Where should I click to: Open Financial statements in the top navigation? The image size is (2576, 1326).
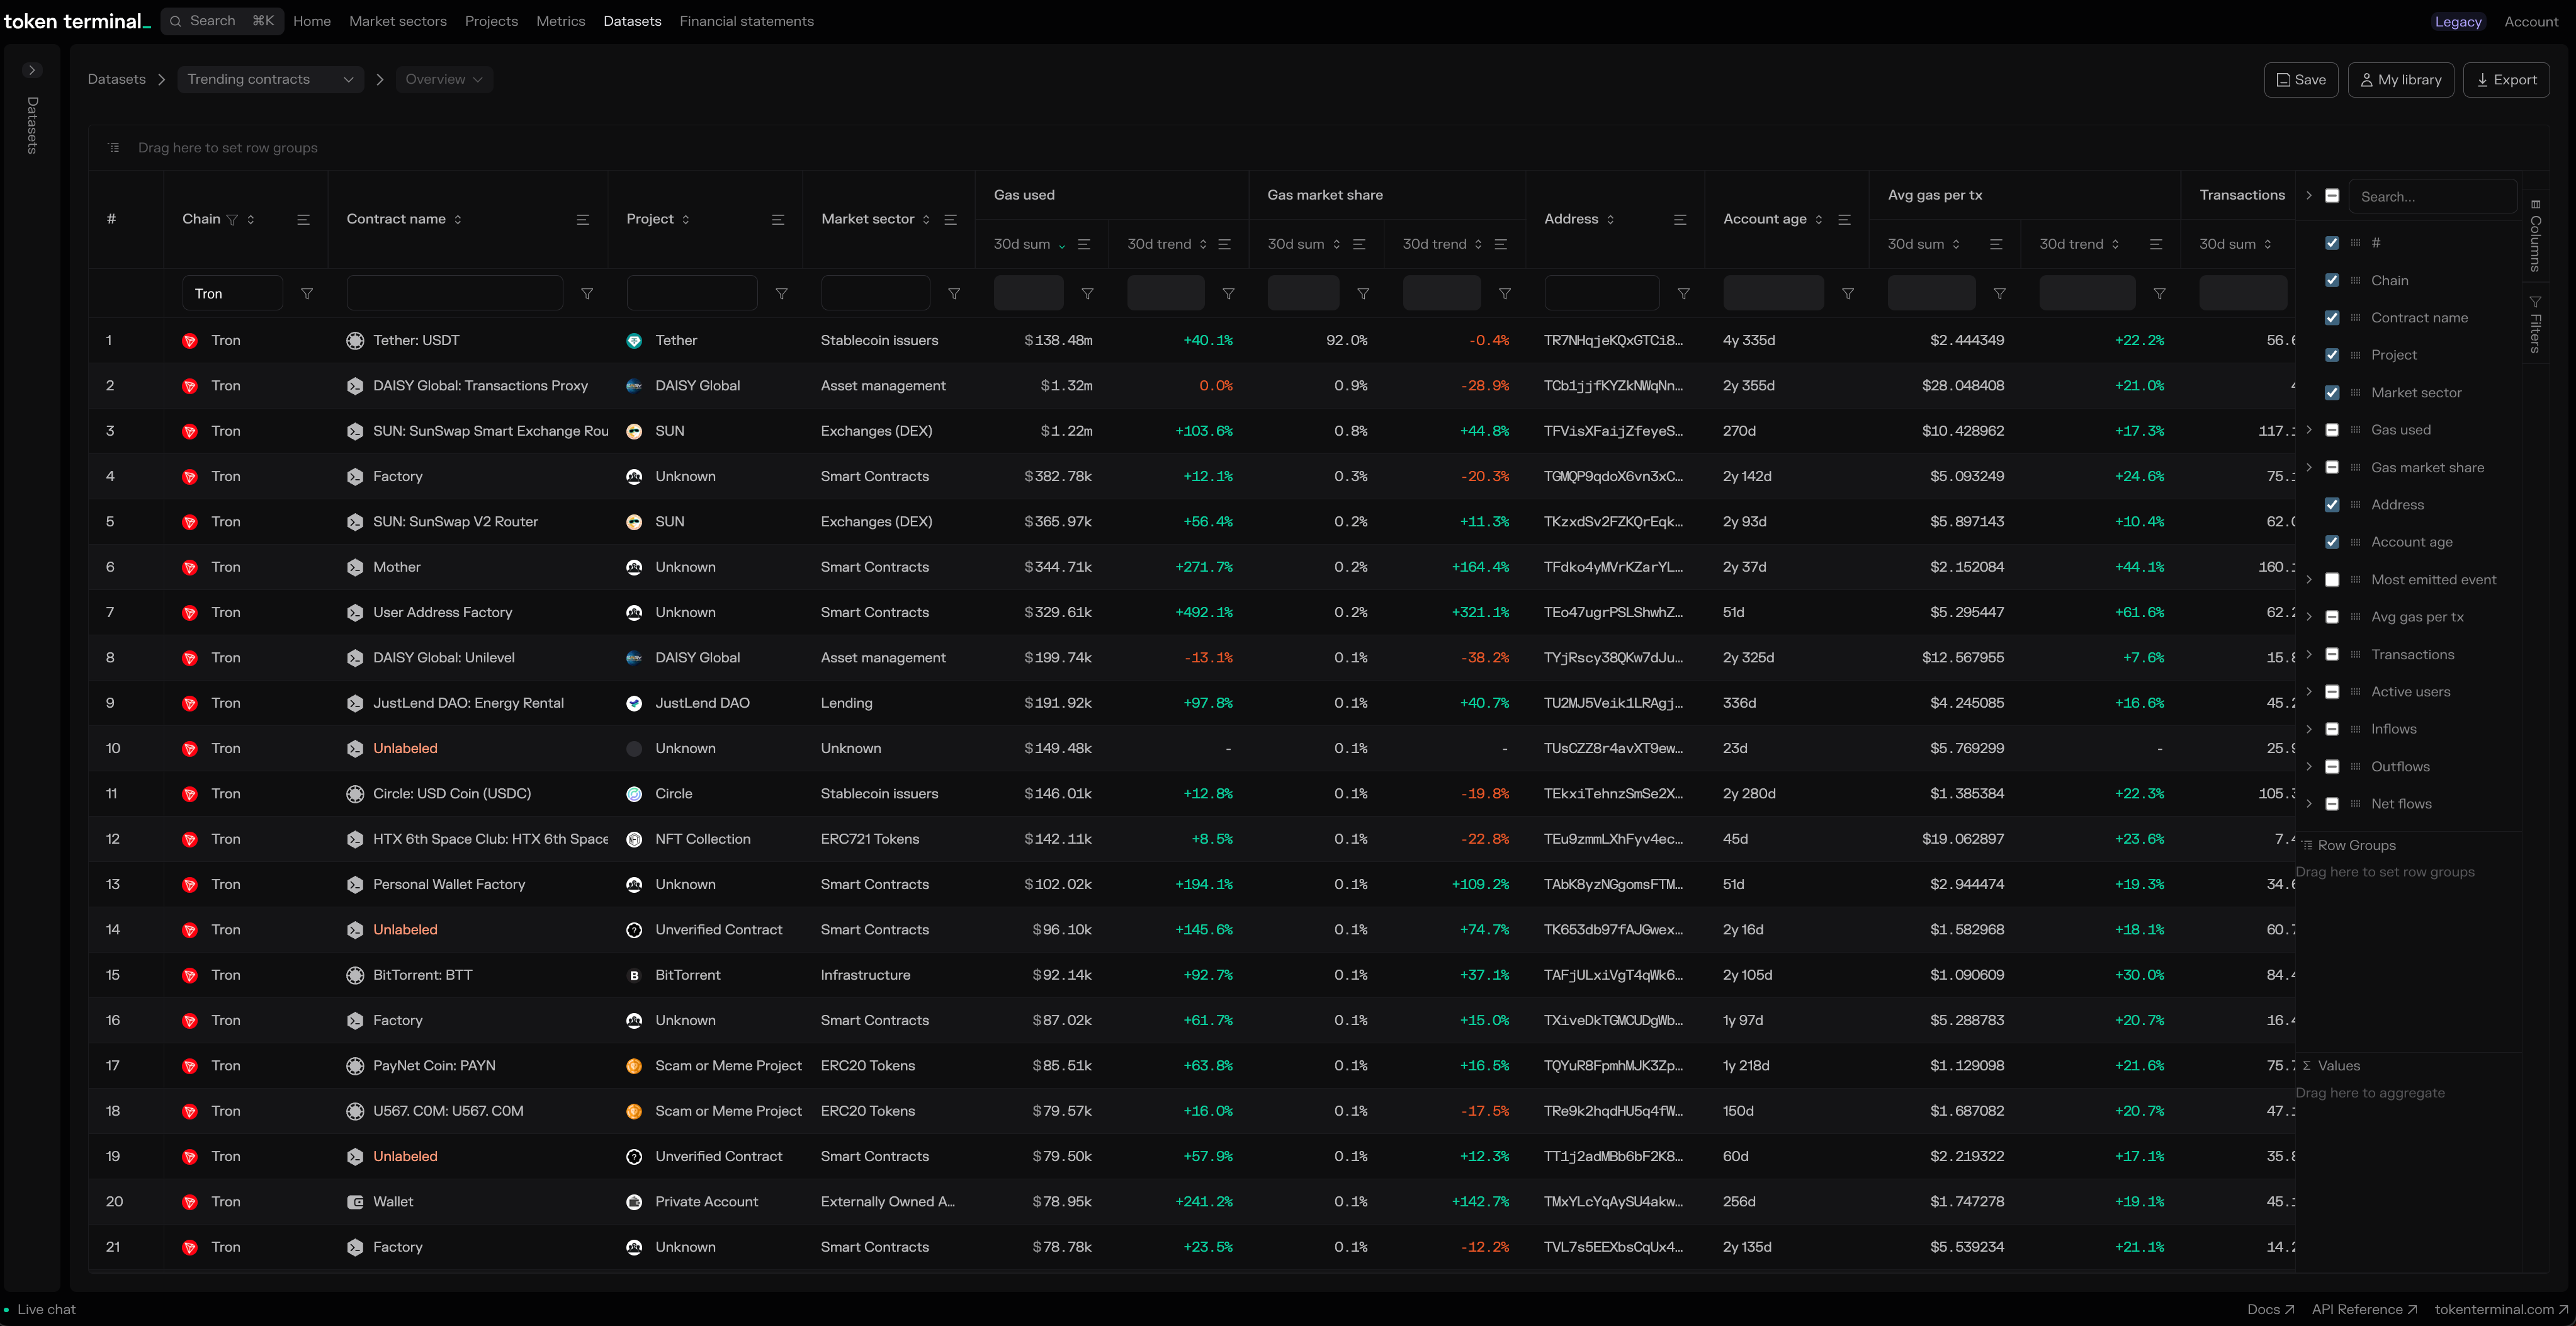coord(746,21)
